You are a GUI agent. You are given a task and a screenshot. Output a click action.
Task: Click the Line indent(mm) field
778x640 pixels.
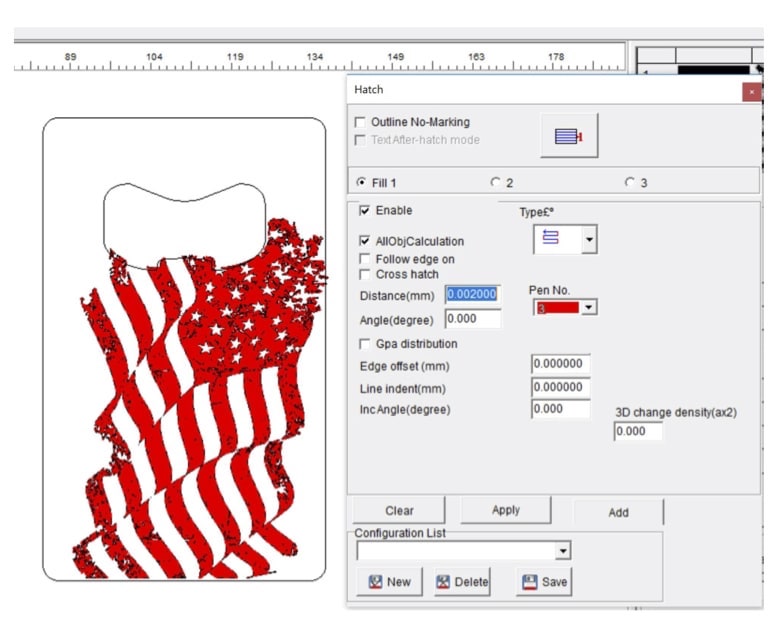[x=561, y=387]
